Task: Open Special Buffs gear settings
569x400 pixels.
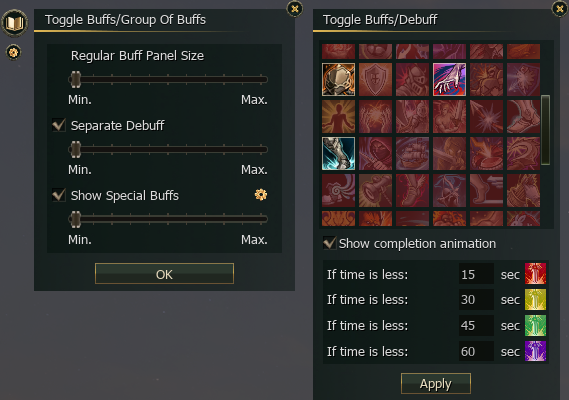Action: click(x=261, y=195)
